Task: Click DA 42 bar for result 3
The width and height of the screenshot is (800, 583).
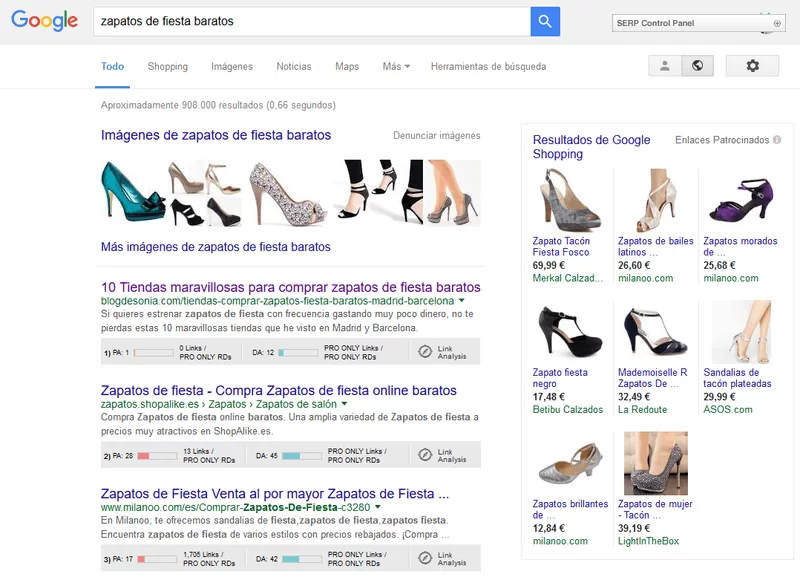Action: (x=302, y=559)
